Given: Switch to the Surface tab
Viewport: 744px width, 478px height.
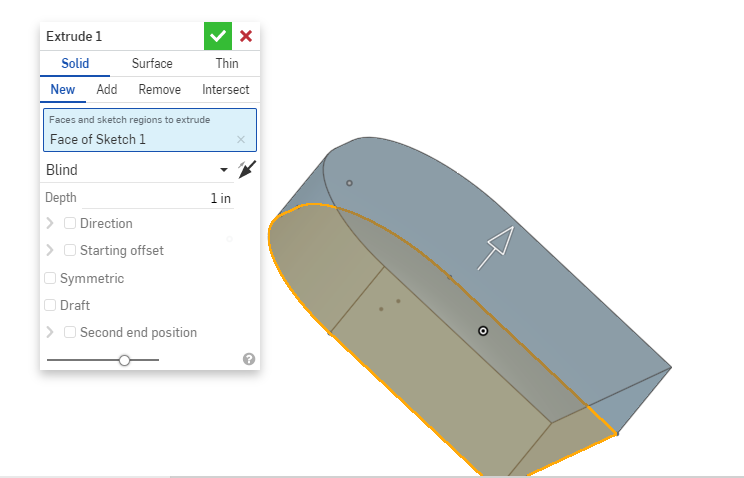Looking at the screenshot, I should 152,63.
